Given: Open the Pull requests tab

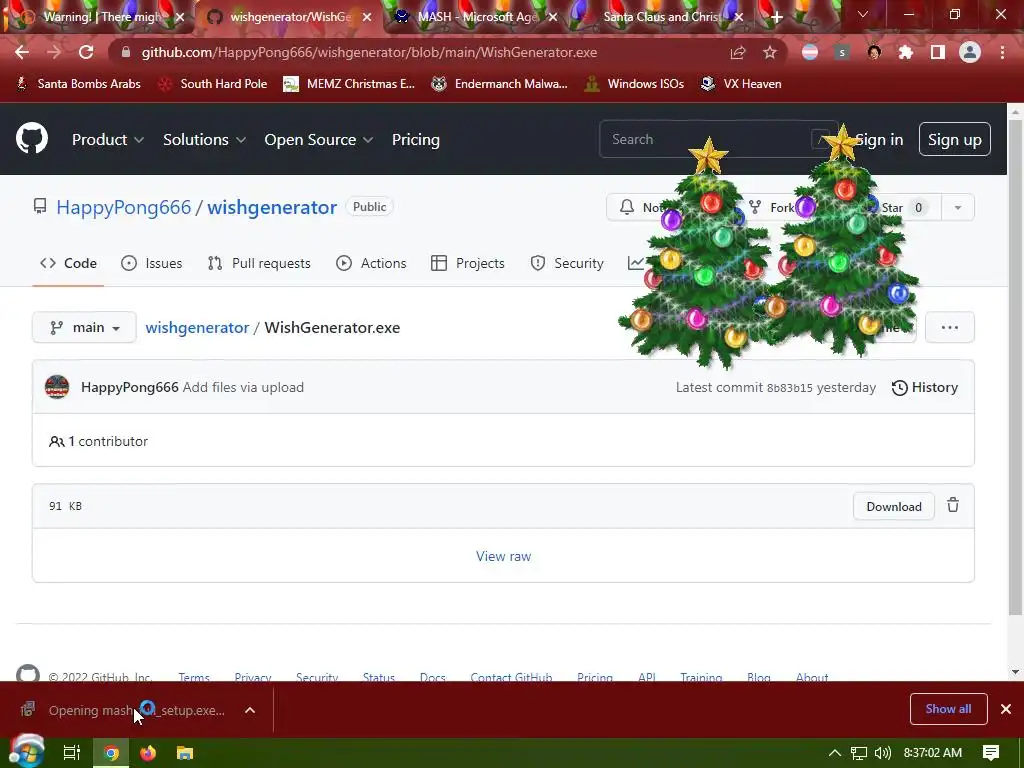Looking at the screenshot, I should [259, 263].
